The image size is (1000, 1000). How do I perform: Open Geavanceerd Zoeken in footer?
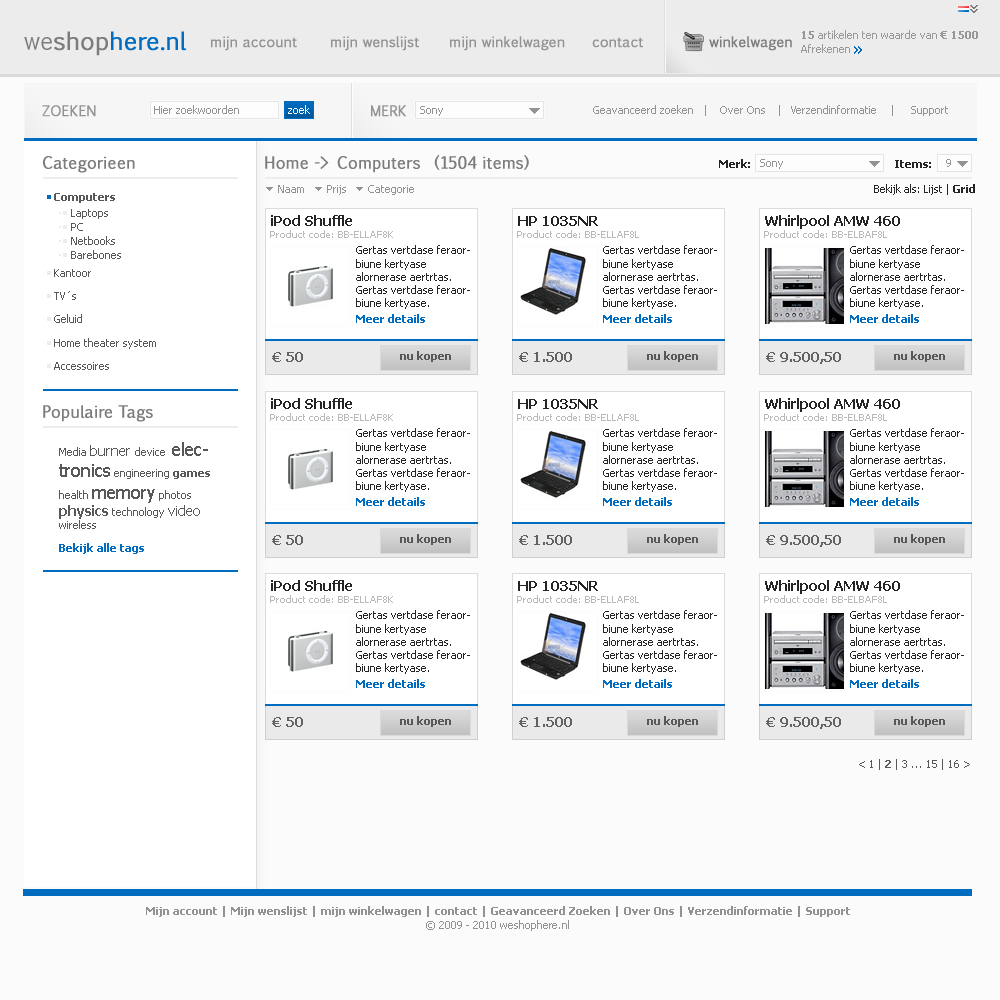550,911
